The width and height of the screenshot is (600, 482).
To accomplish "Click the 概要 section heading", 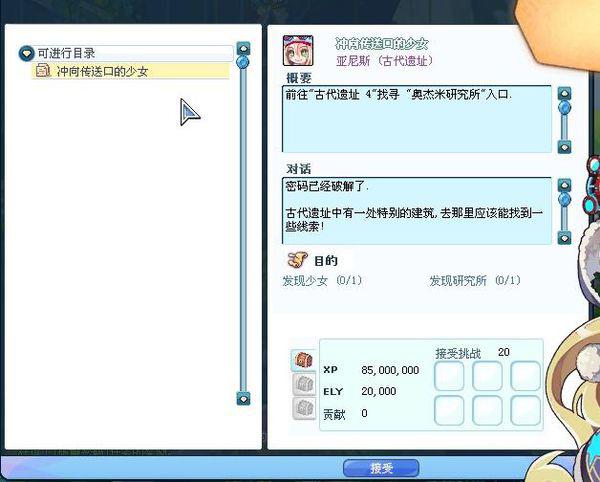I will click(x=299, y=78).
